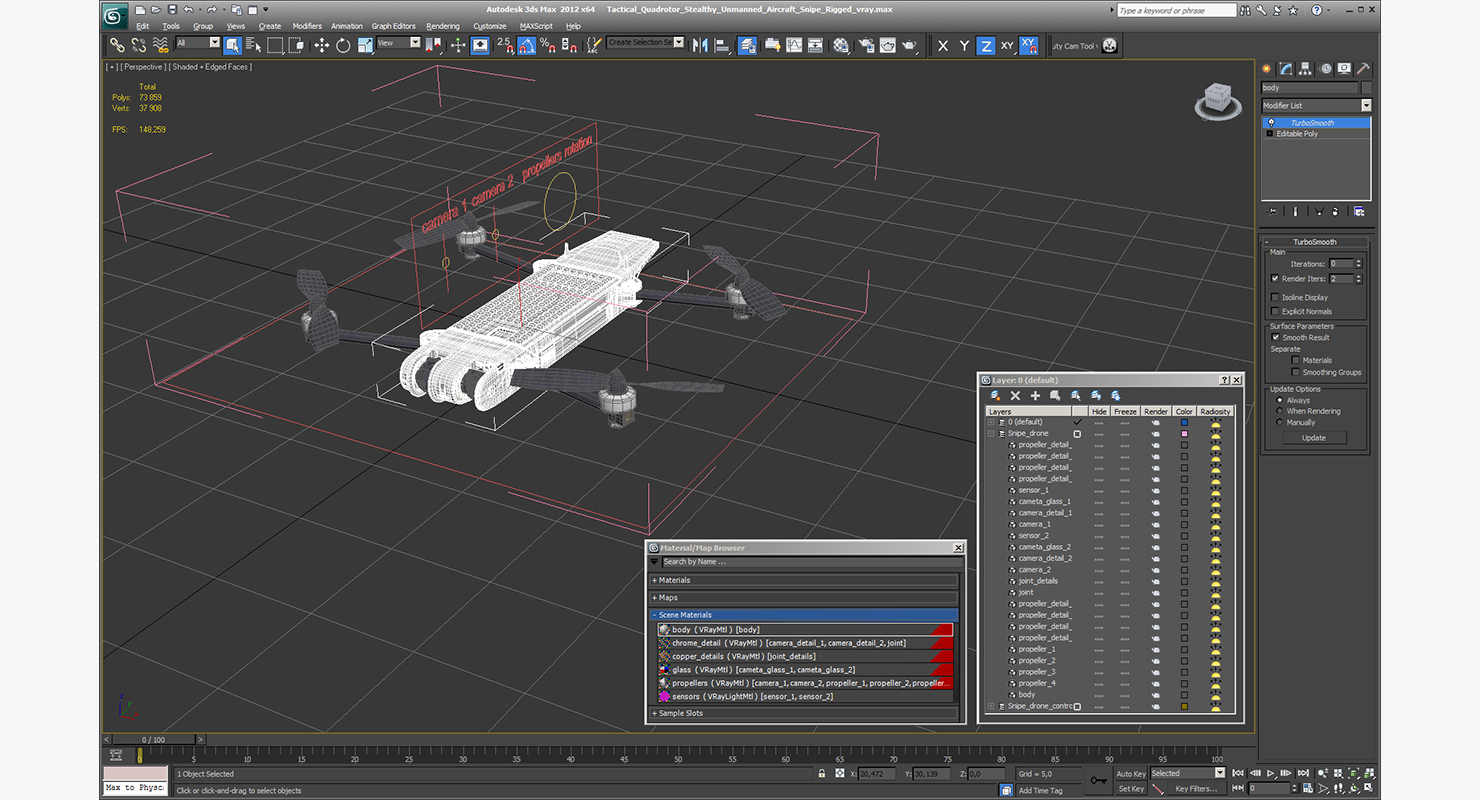1480x800 pixels.
Task: Create new layer in Layer dialog
Action: [995, 396]
